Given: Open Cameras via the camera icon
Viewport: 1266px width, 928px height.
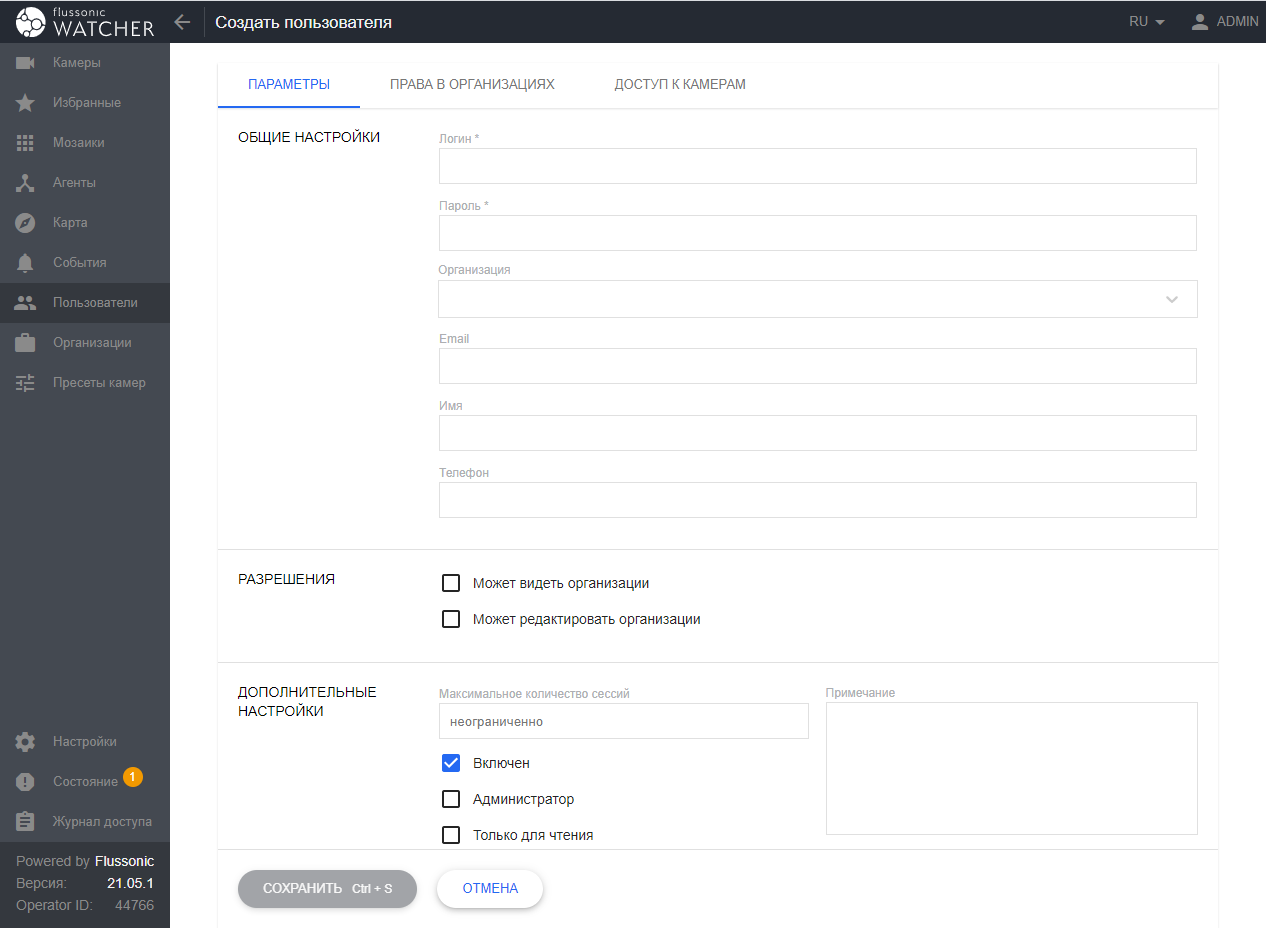Looking at the screenshot, I should 26,63.
